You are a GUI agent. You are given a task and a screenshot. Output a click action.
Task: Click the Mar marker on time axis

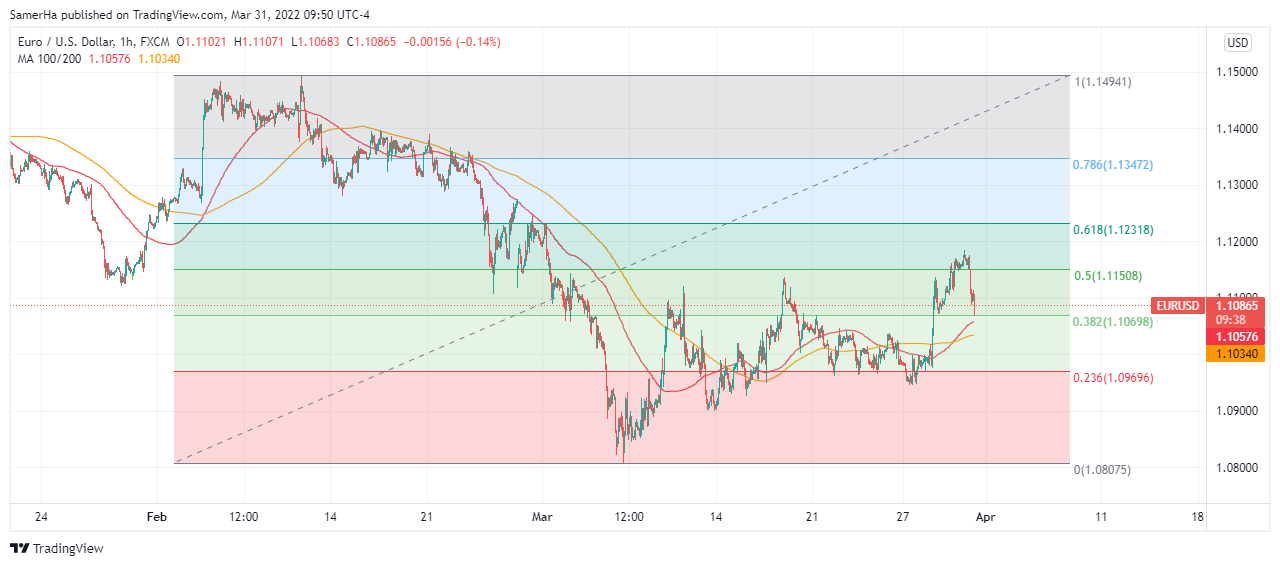point(542,517)
